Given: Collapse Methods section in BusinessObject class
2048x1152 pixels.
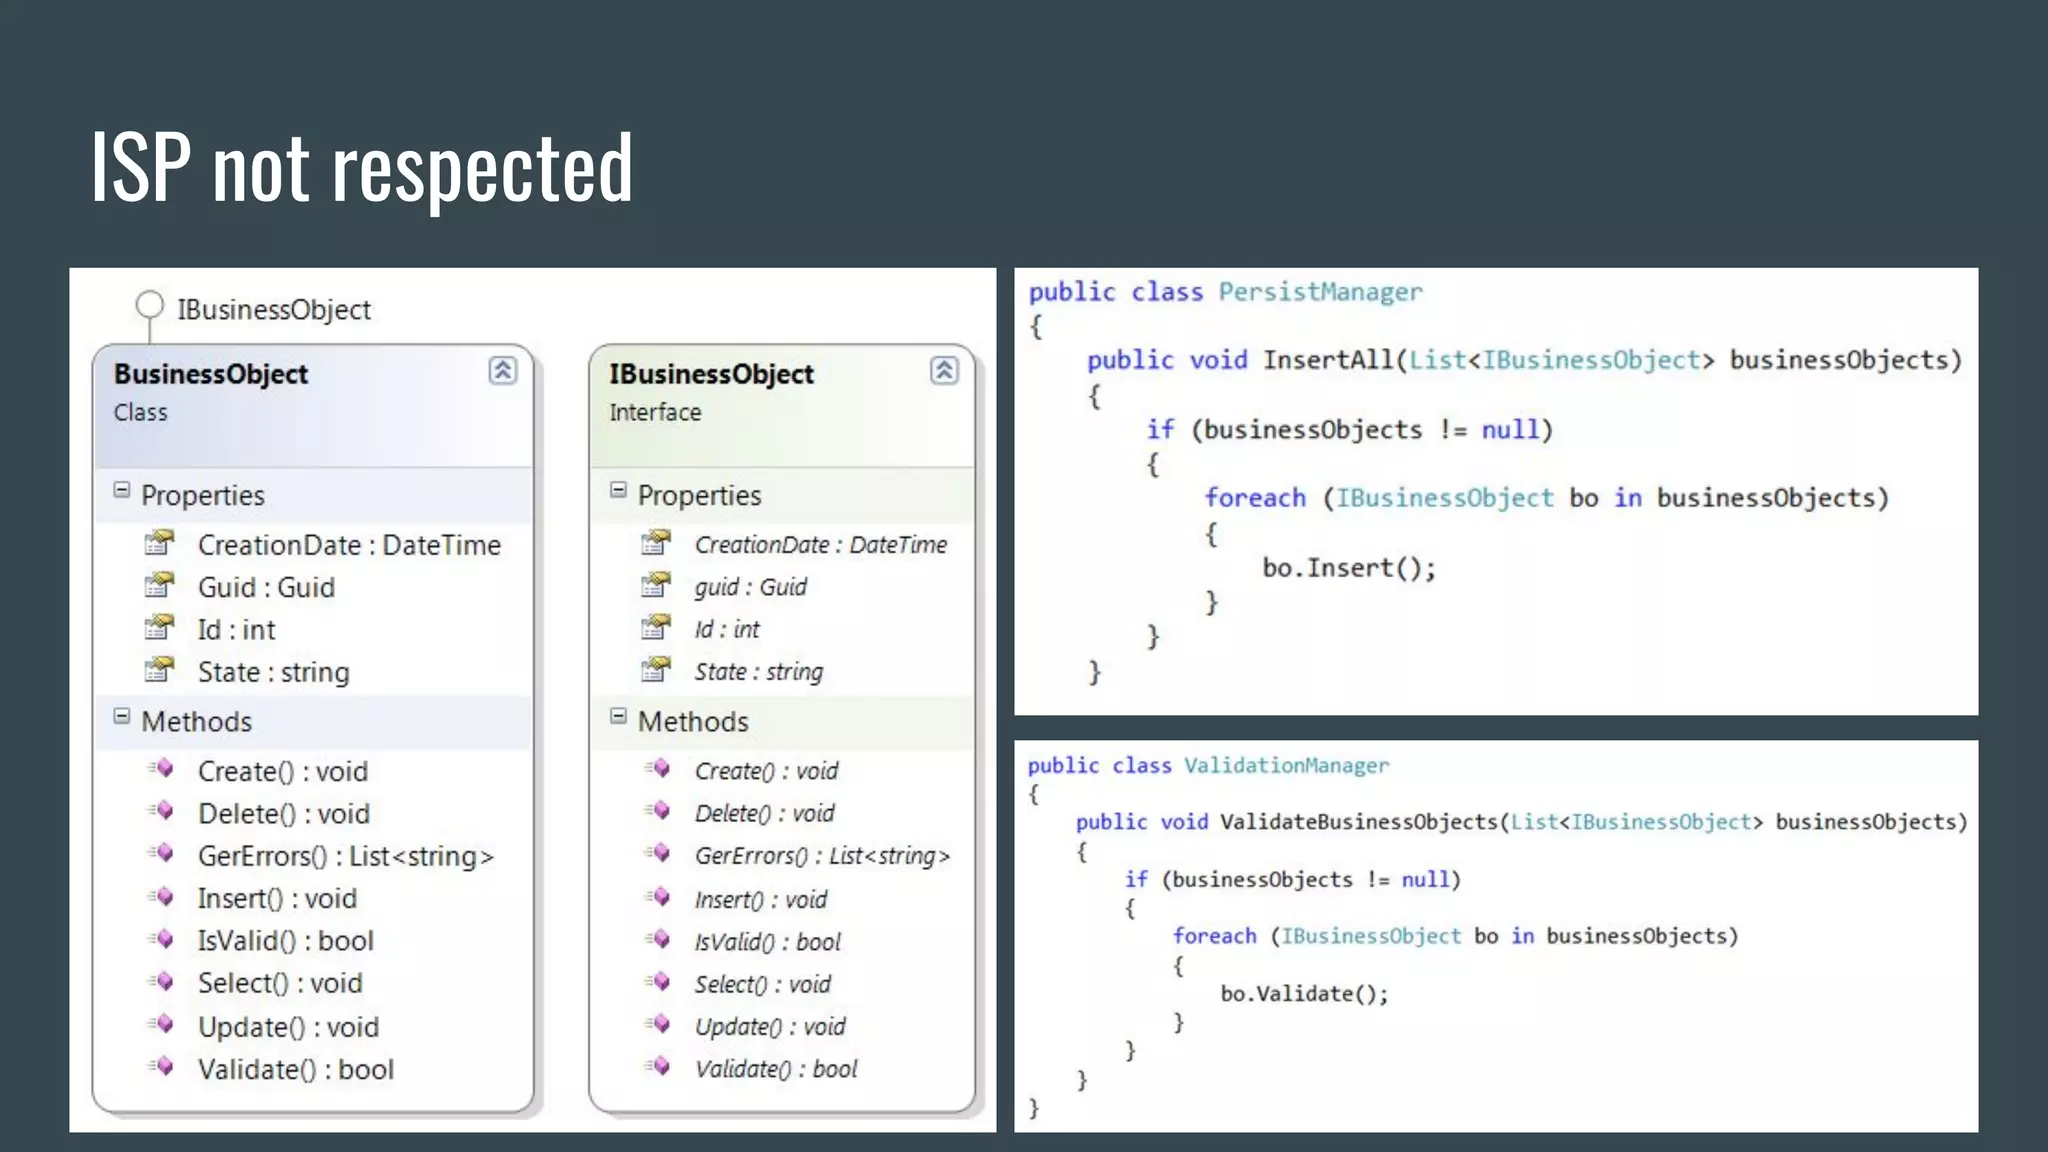Looking at the screenshot, I should pos(122,716).
